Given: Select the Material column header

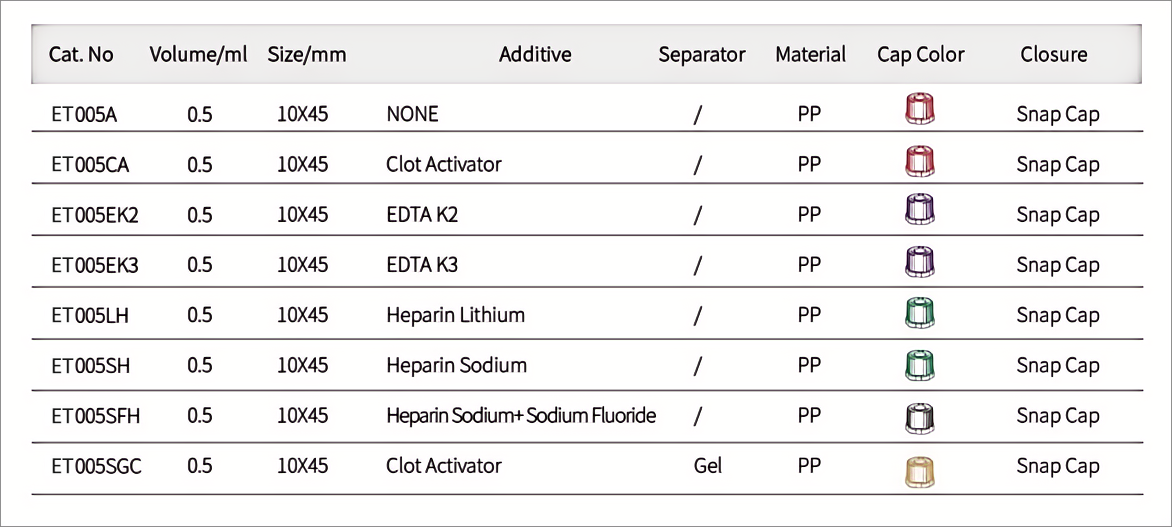Looking at the screenshot, I should (x=811, y=54).
